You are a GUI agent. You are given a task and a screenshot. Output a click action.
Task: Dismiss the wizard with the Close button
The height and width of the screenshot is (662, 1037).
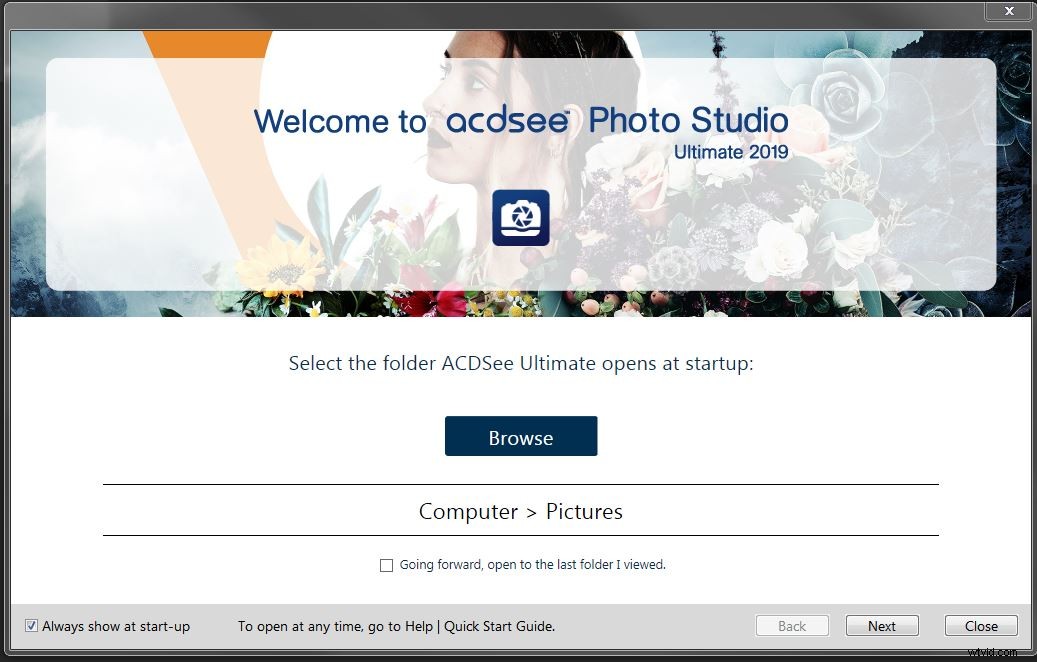tap(980, 625)
